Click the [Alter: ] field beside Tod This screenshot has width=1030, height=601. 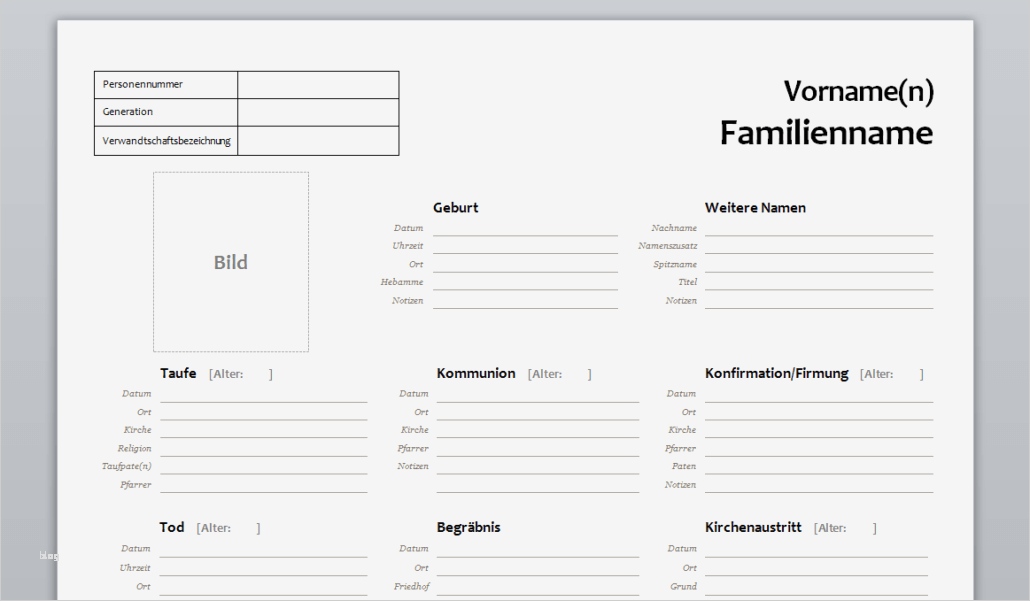click(x=228, y=528)
